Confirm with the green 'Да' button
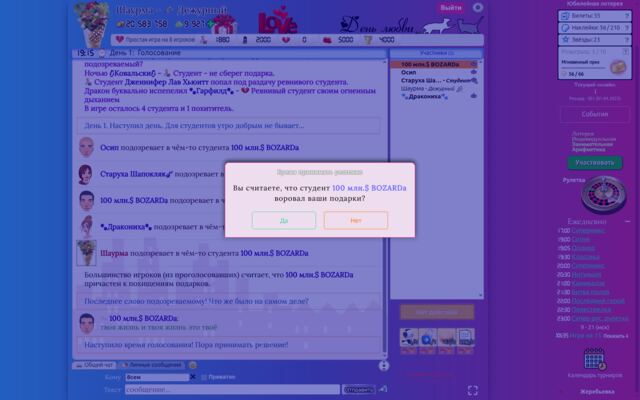Image resolution: width=640 pixels, height=400 pixels. pos(284,220)
